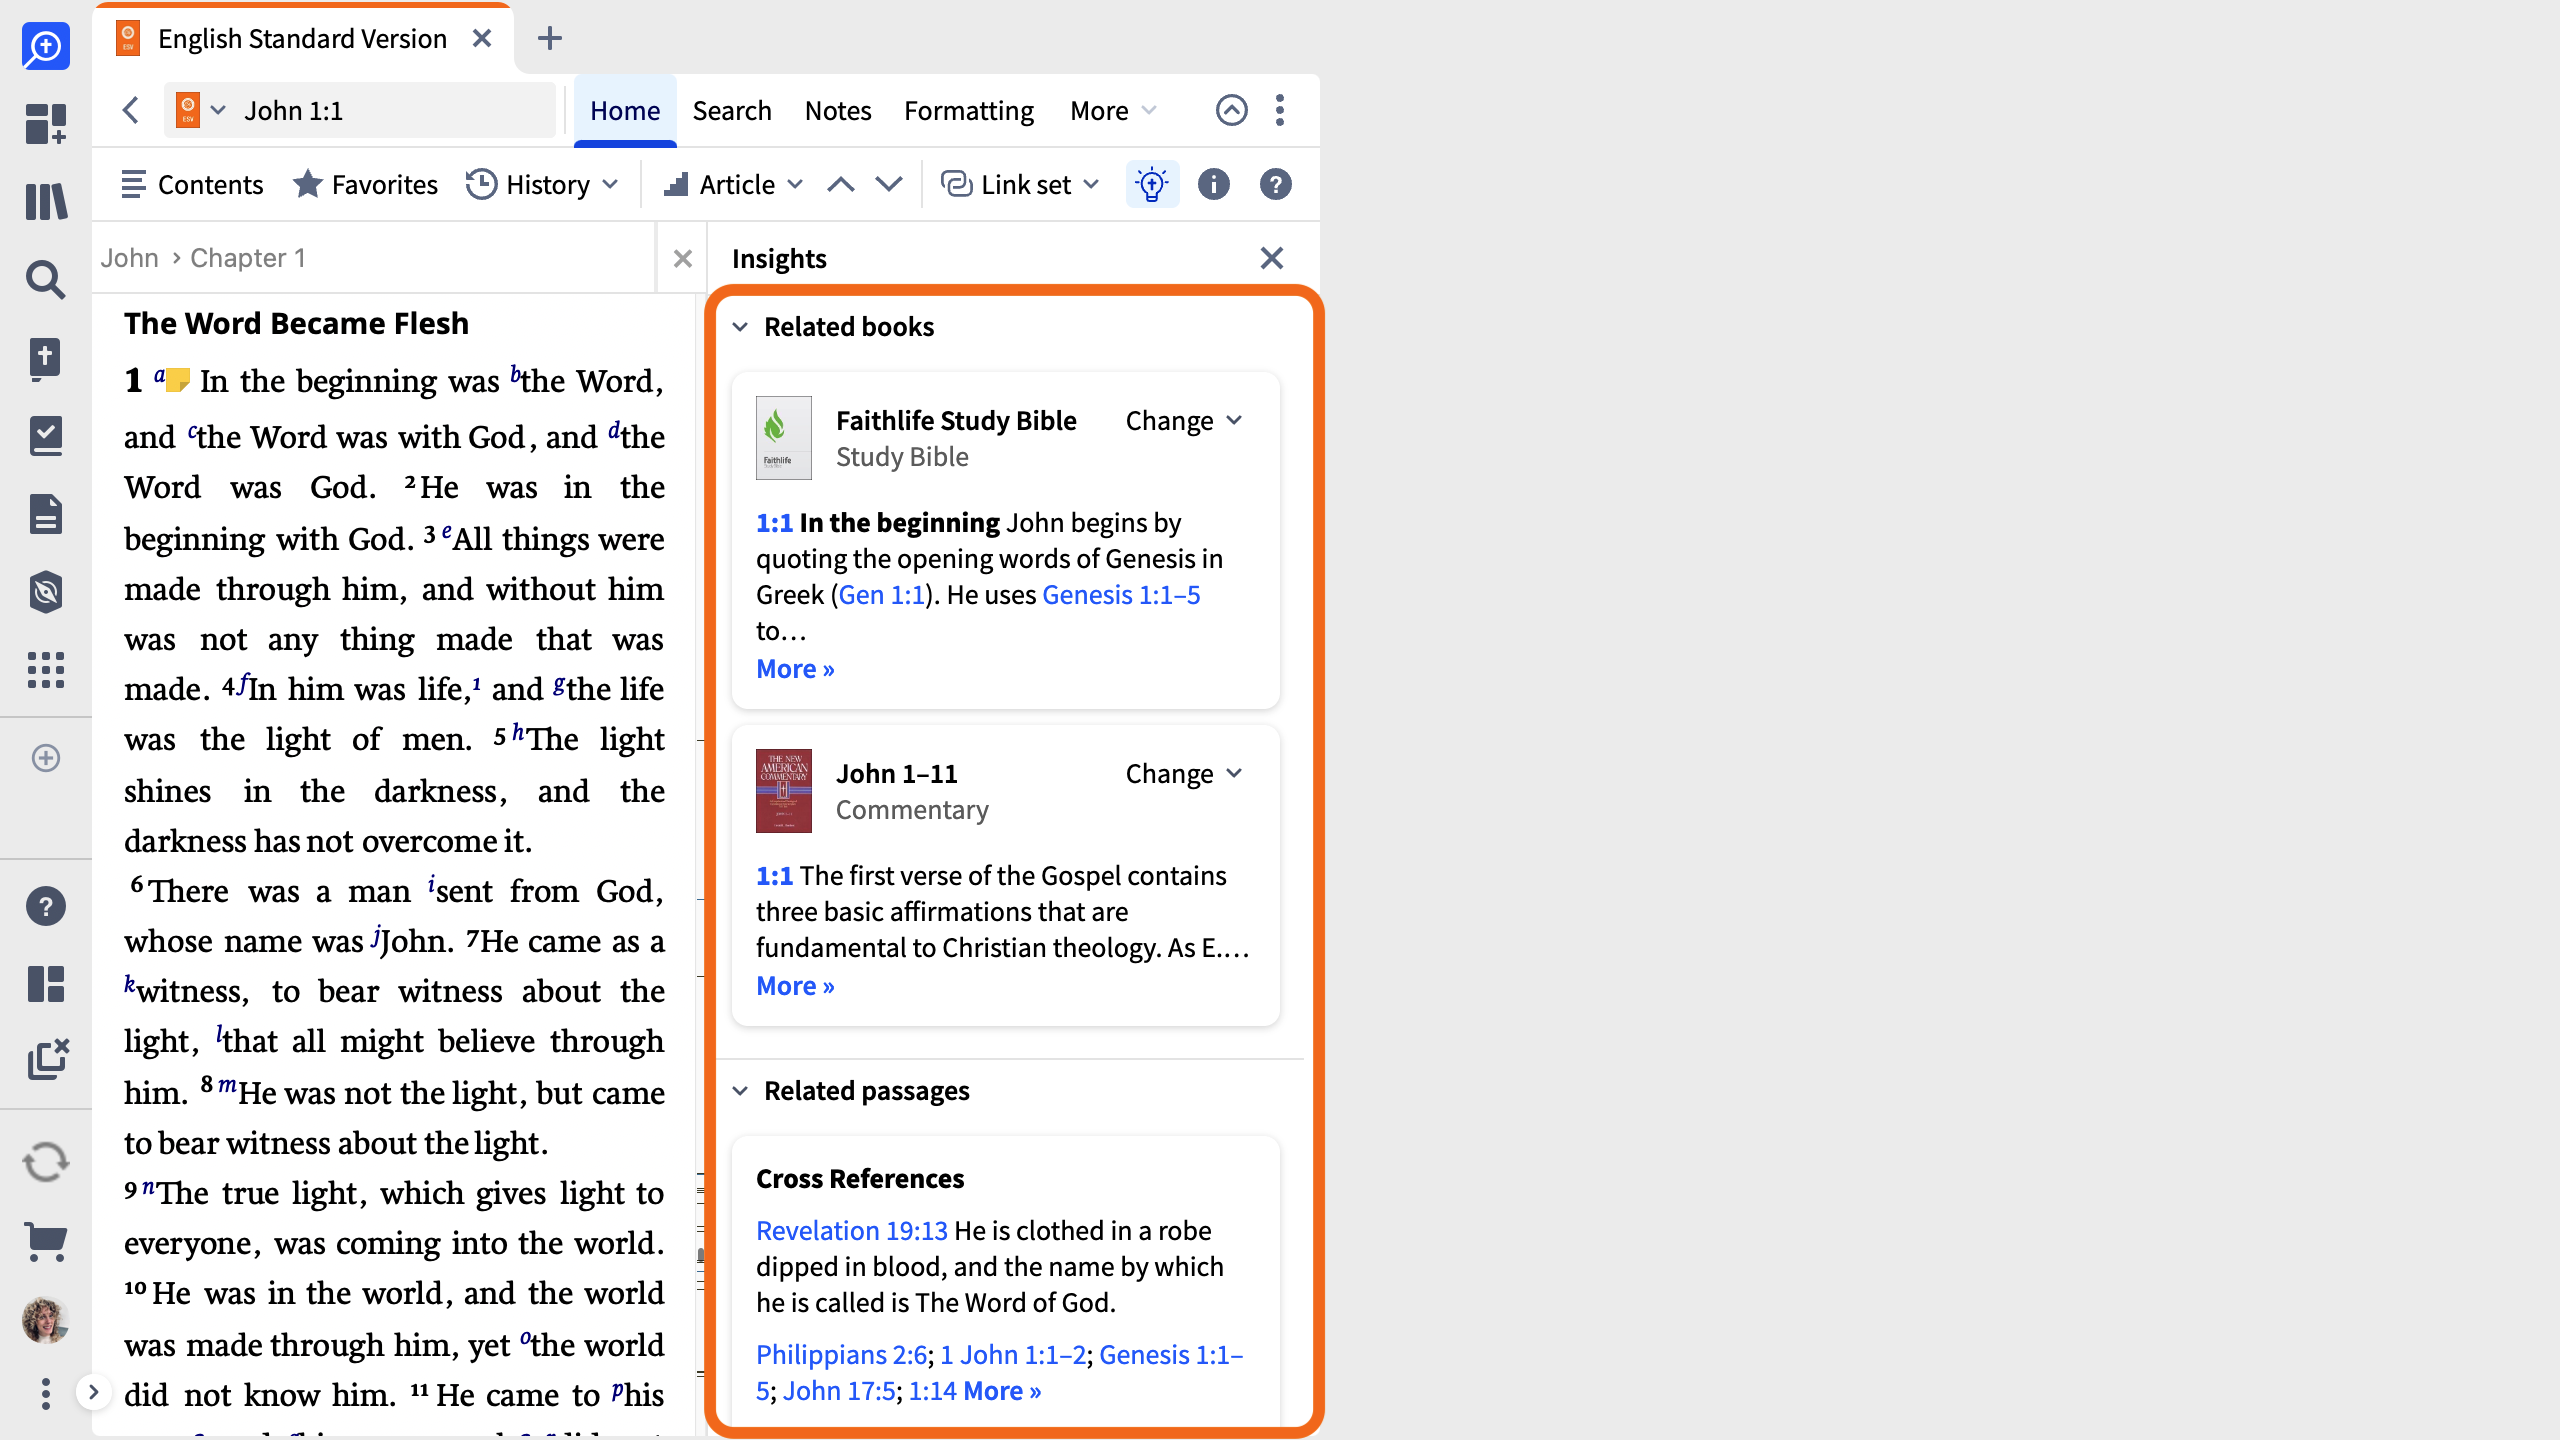This screenshot has height=1440, width=2560.
Task: Click the sidebar magnifier Search icon
Action: coord(46,280)
